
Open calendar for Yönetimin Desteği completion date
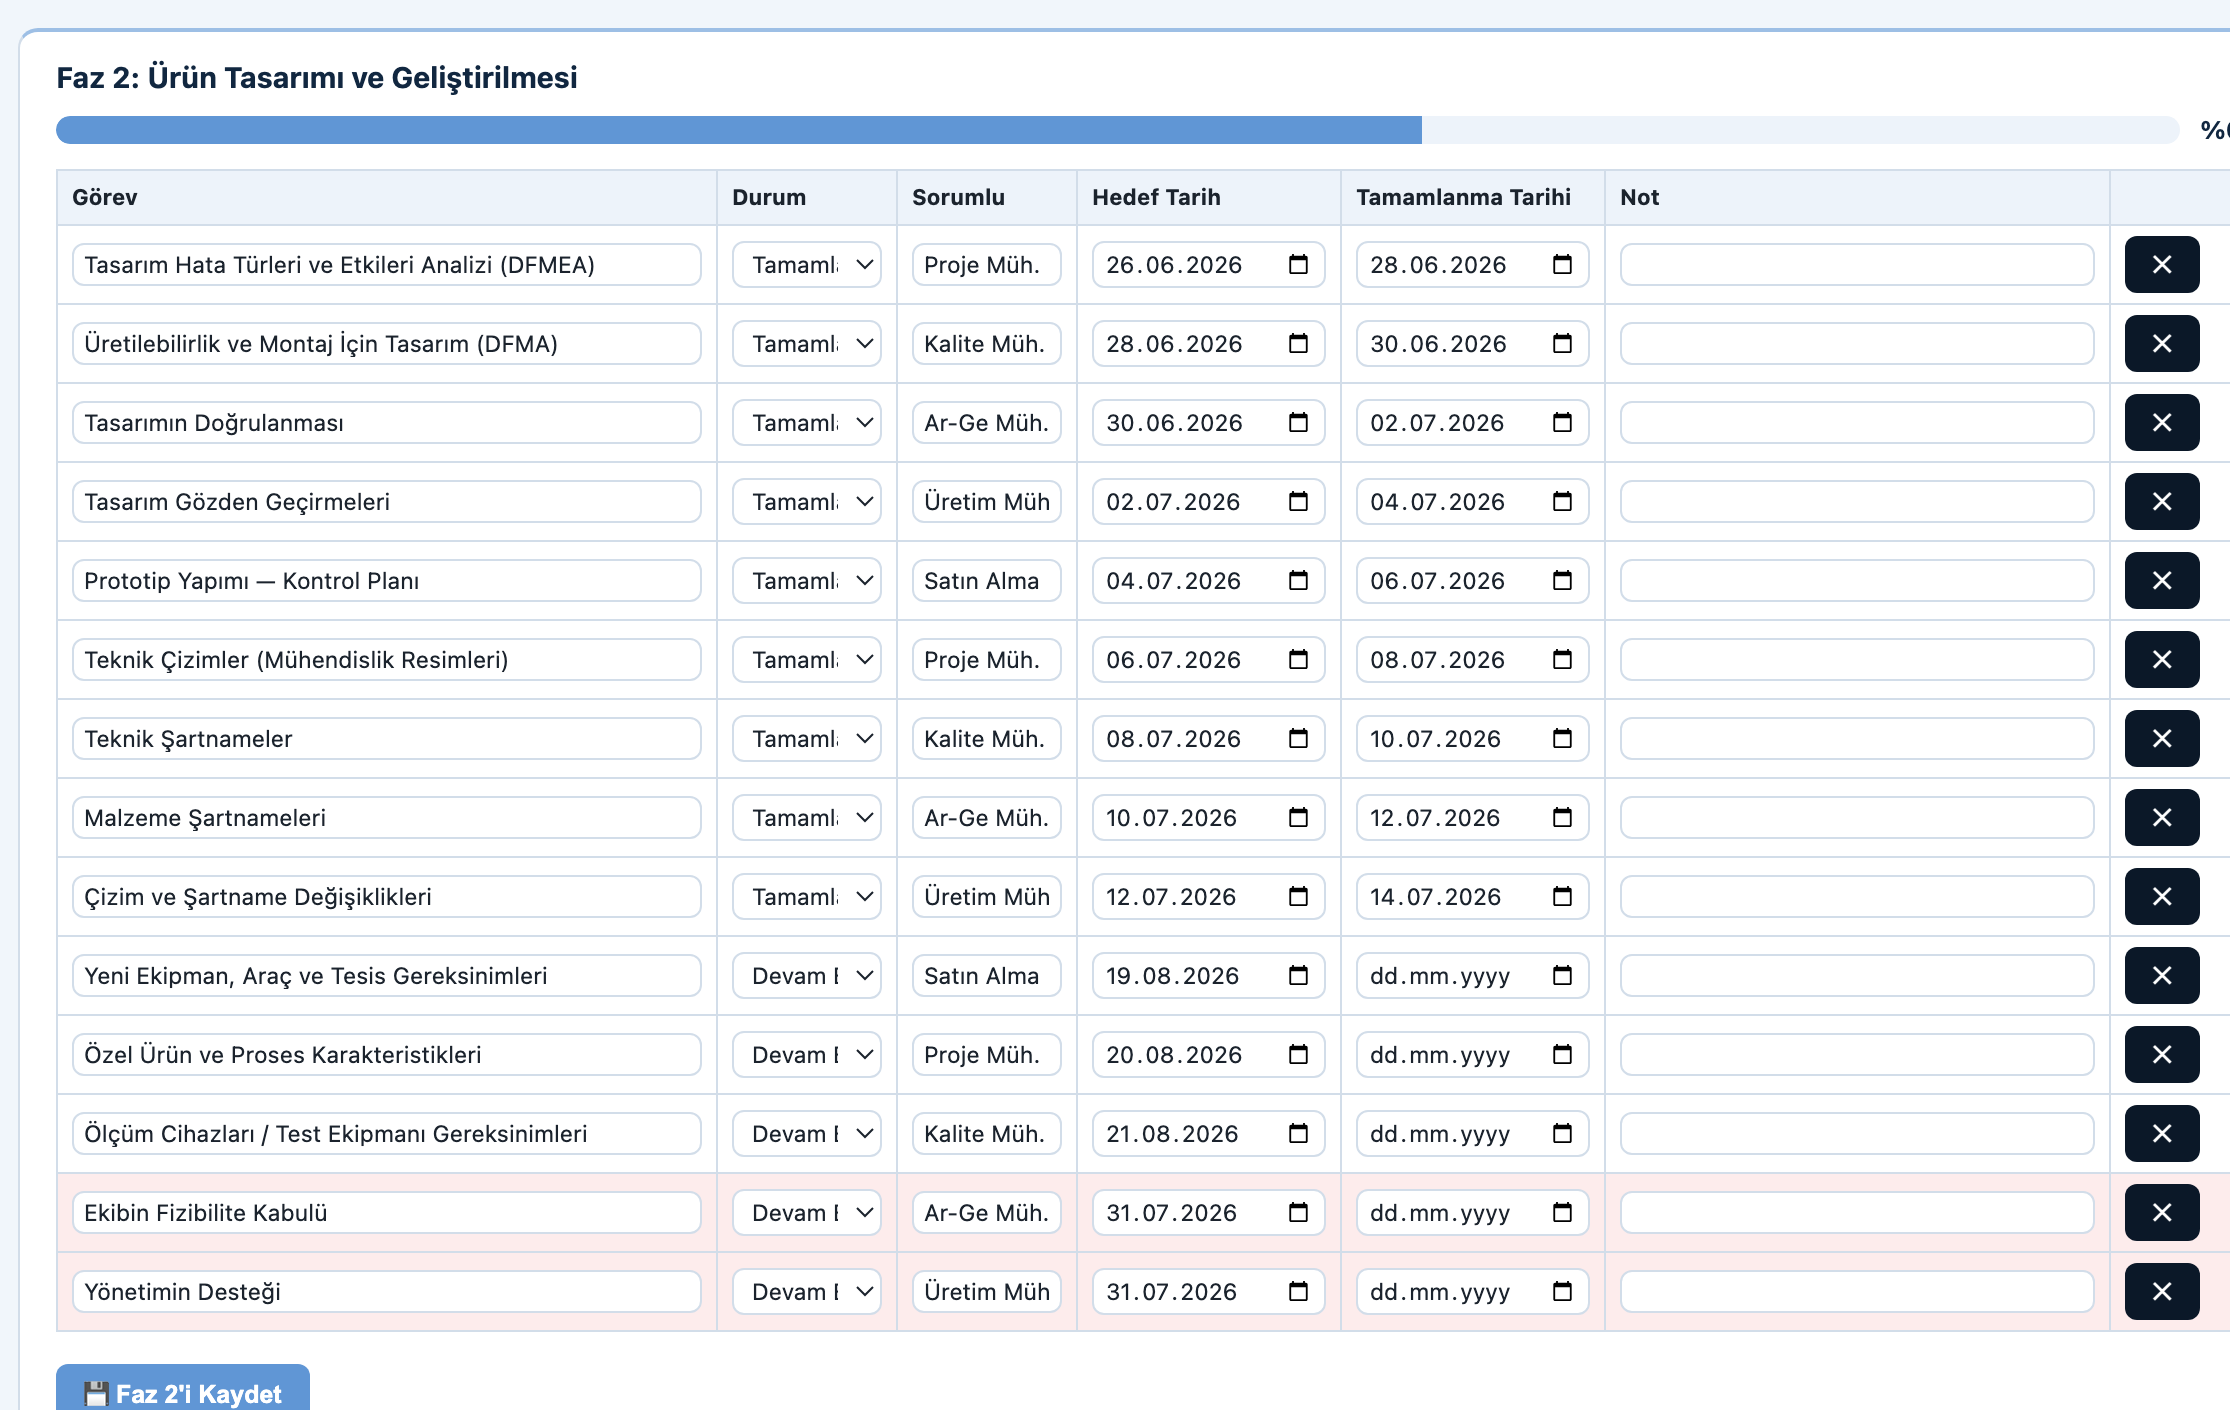coord(1562,1292)
